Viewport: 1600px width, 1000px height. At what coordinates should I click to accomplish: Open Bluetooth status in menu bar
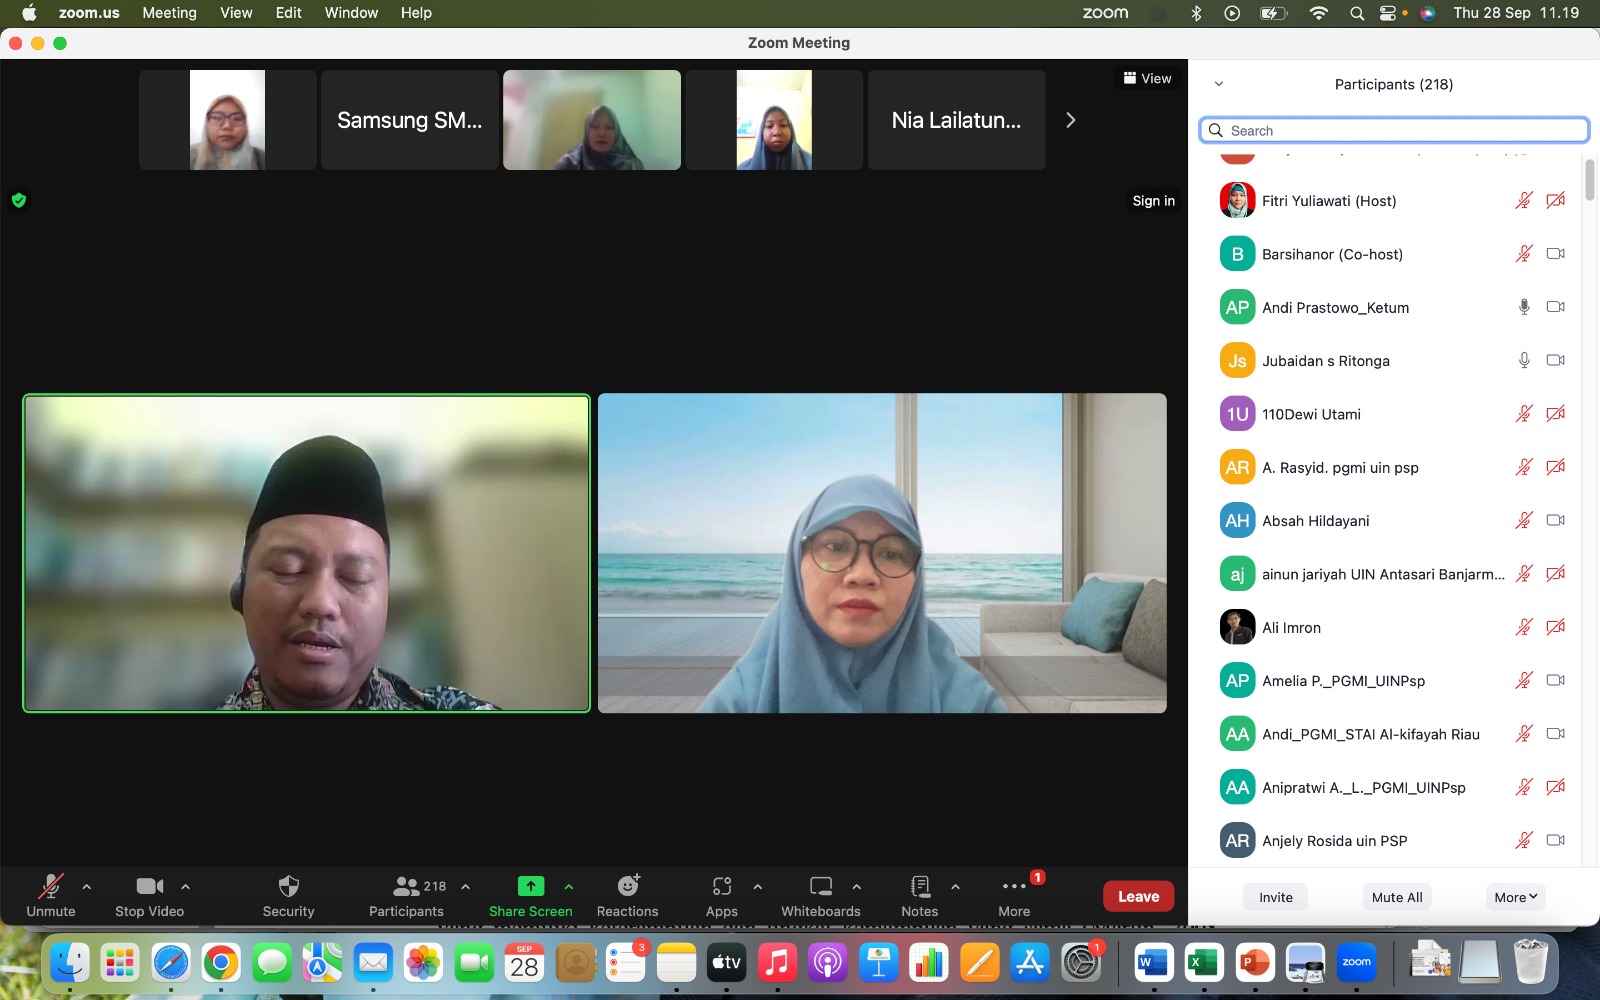(1196, 13)
